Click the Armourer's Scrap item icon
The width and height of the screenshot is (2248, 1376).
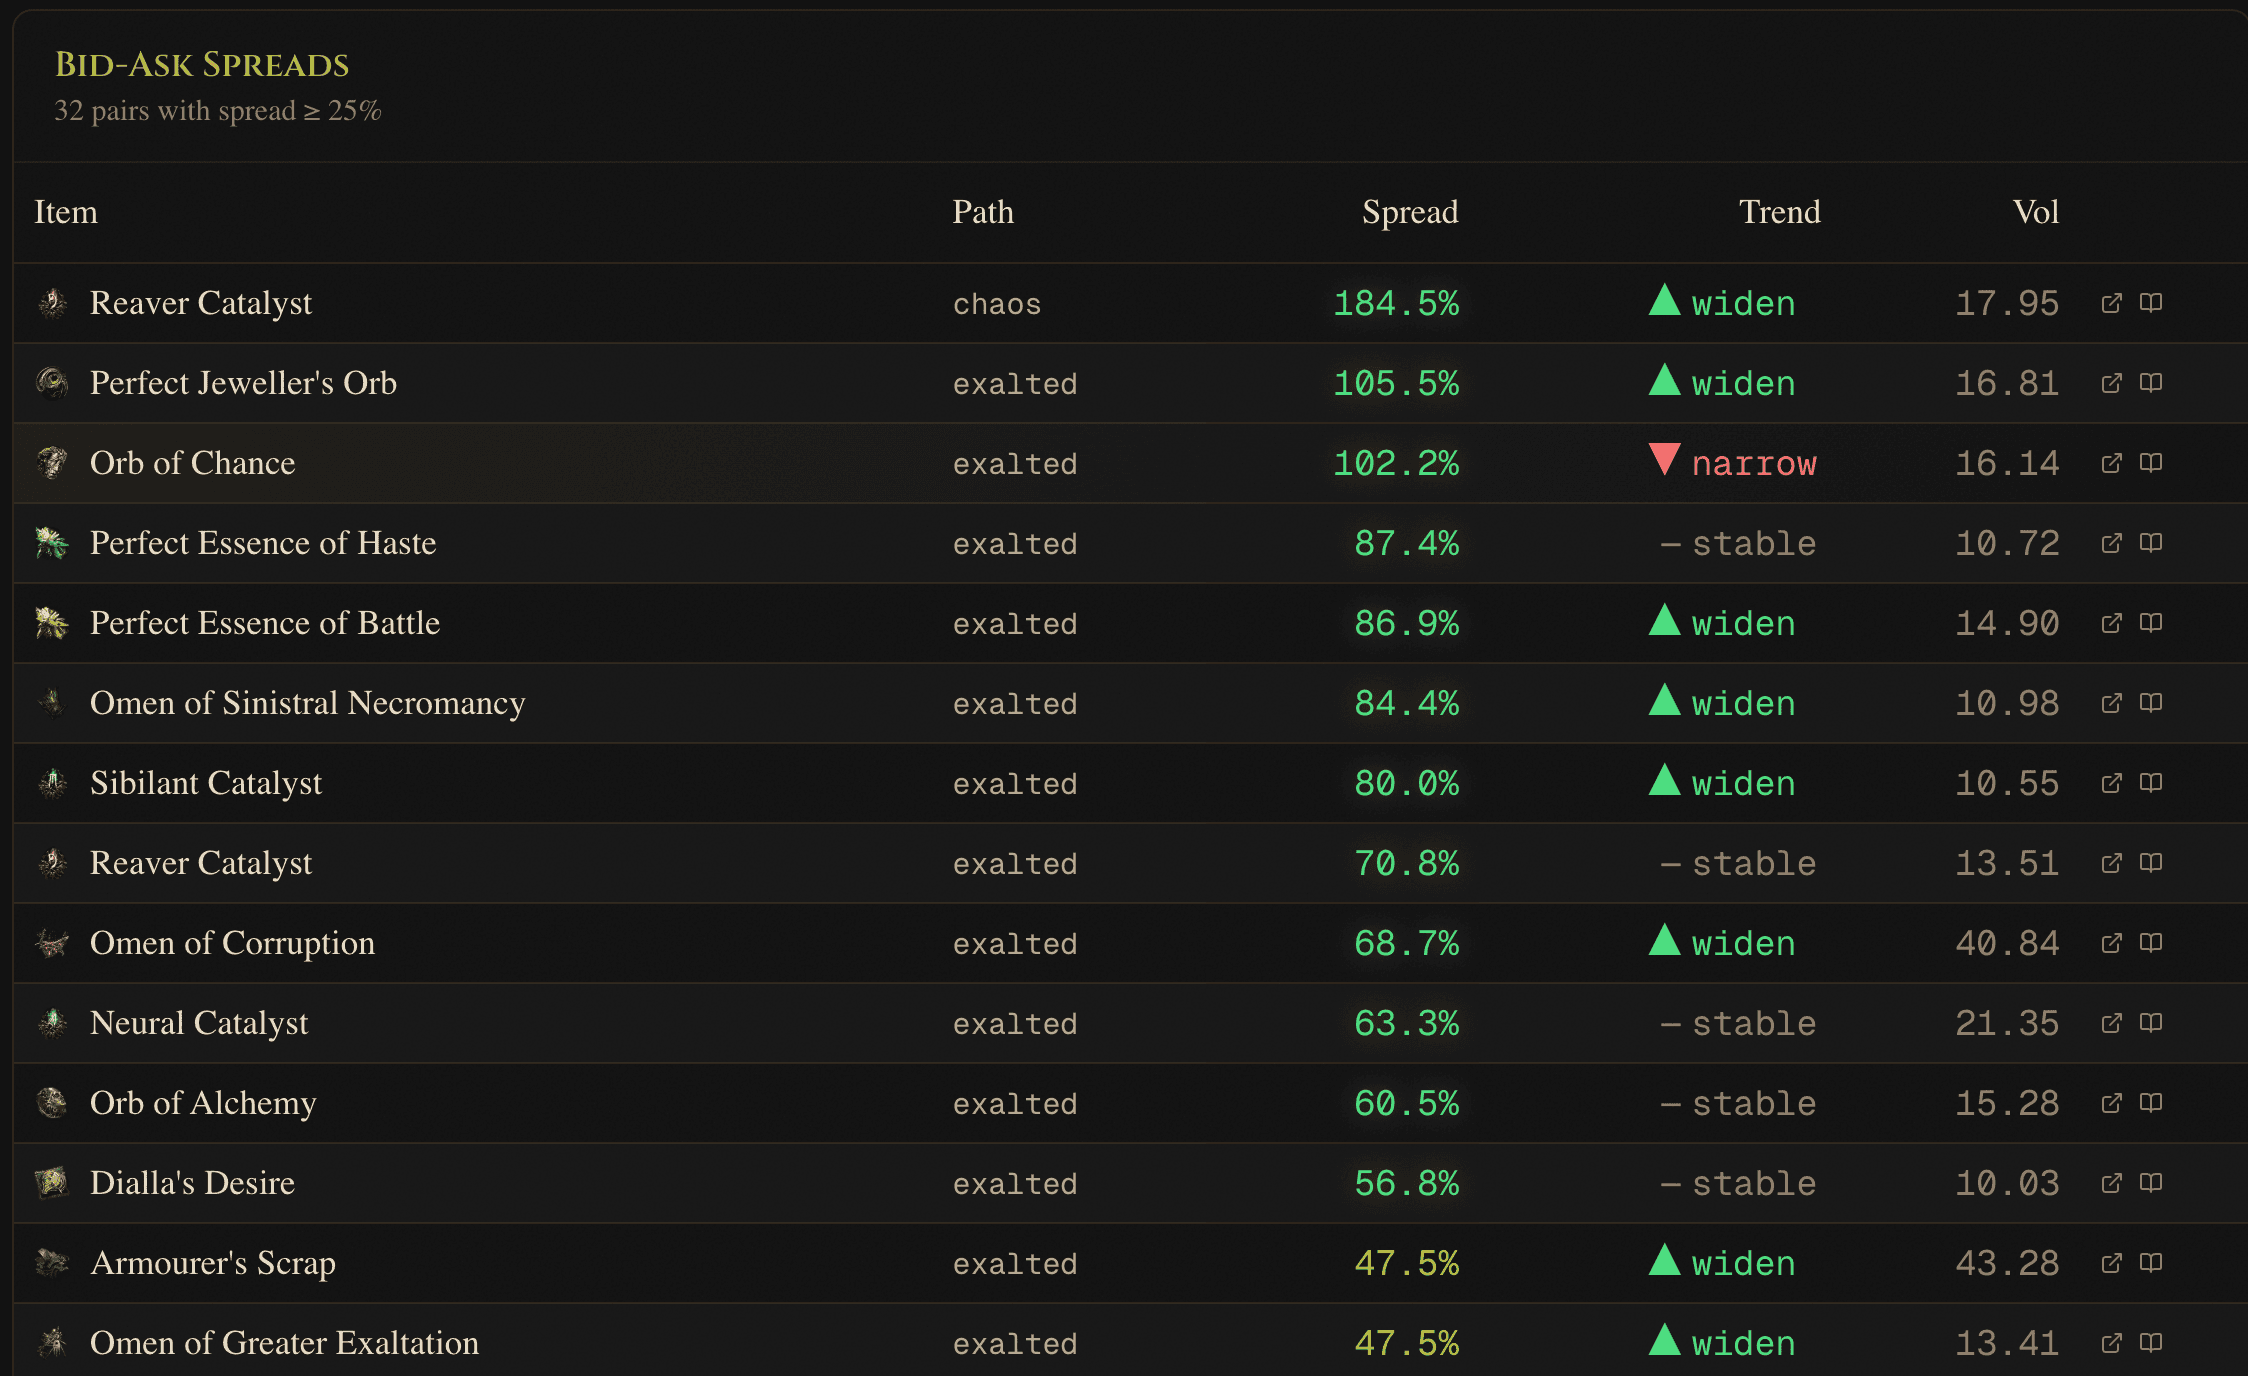tap(52, 1263)
